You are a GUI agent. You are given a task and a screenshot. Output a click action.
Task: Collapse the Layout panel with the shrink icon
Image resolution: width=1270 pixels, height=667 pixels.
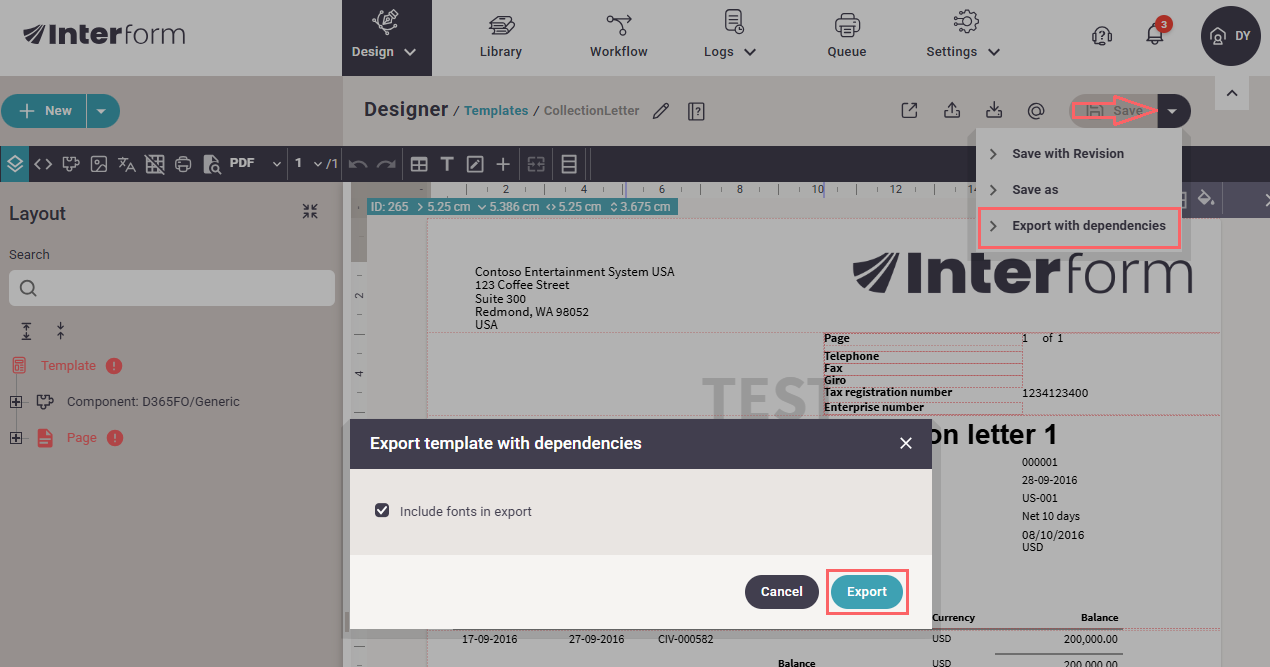pyautogui.click(x=310, y=212)
